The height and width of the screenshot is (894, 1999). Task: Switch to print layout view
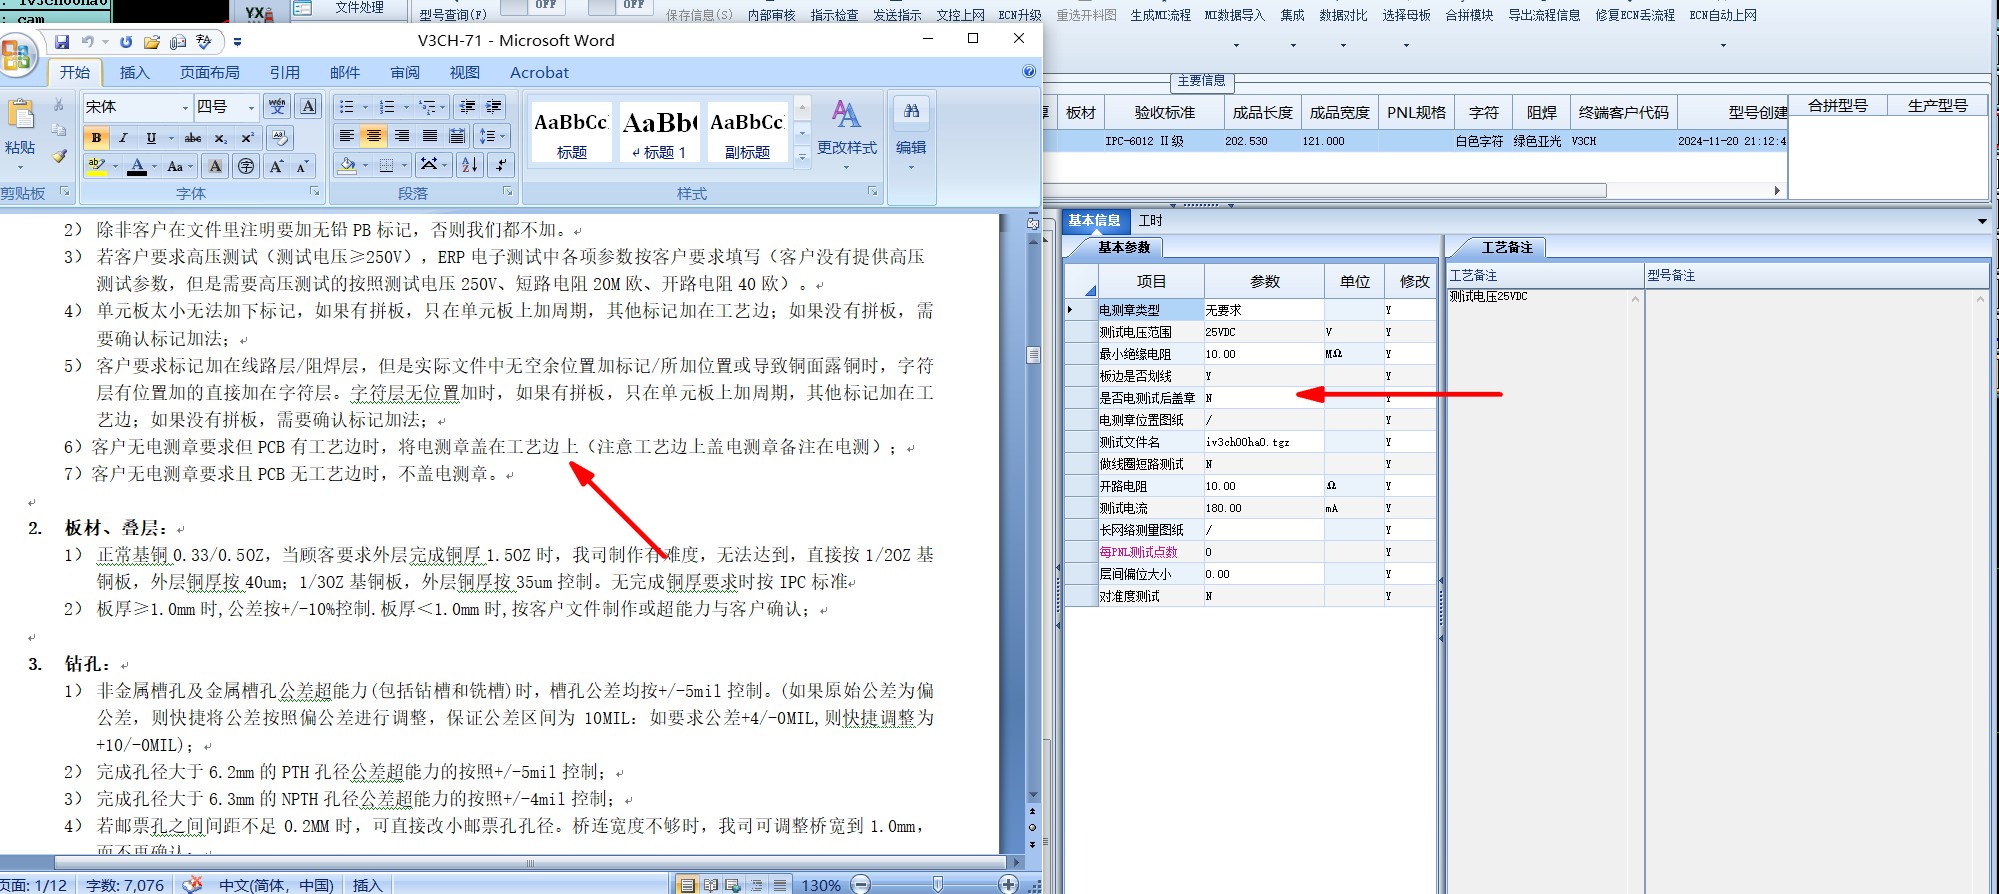[687, 885]
